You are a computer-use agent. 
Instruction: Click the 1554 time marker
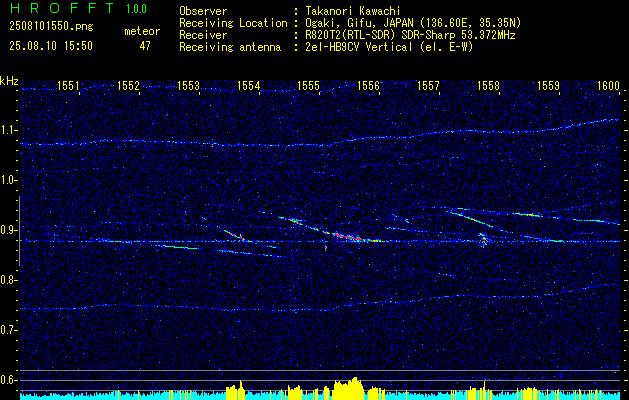pos(249,85)
